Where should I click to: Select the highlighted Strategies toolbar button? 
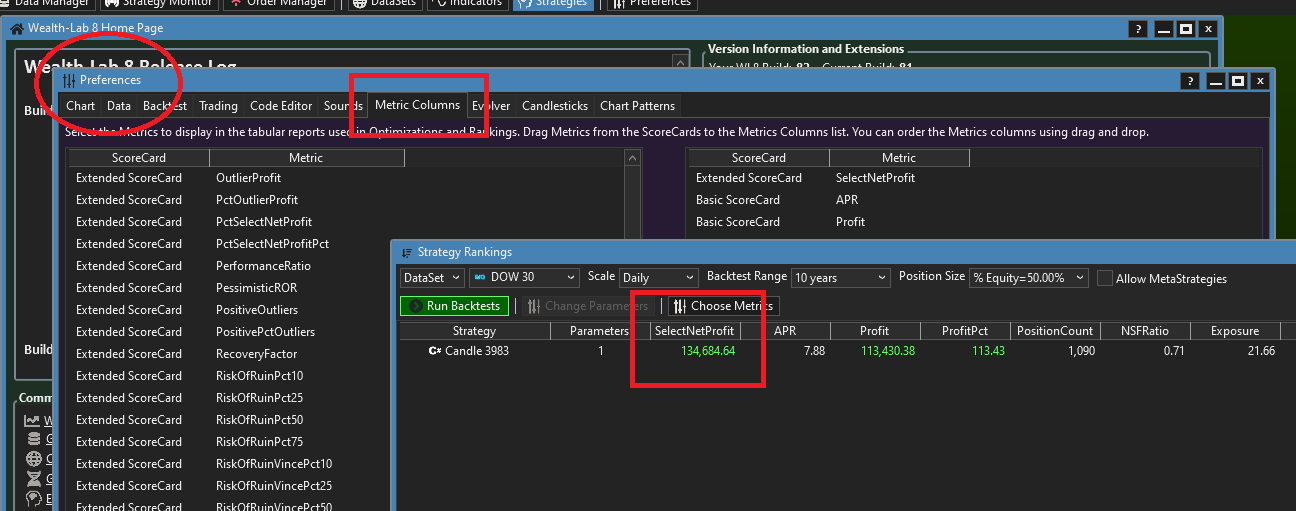tap(554, 3)
